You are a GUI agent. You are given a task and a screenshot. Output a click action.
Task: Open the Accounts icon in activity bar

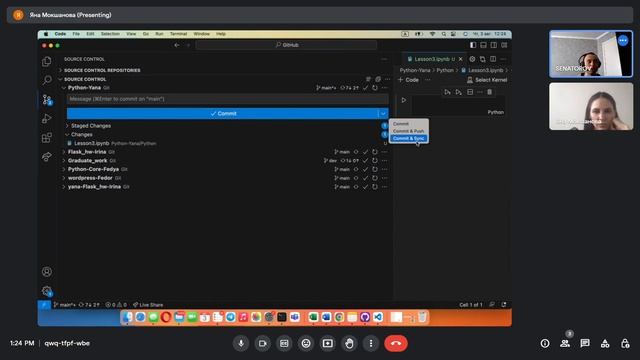(x=47, y=271)
